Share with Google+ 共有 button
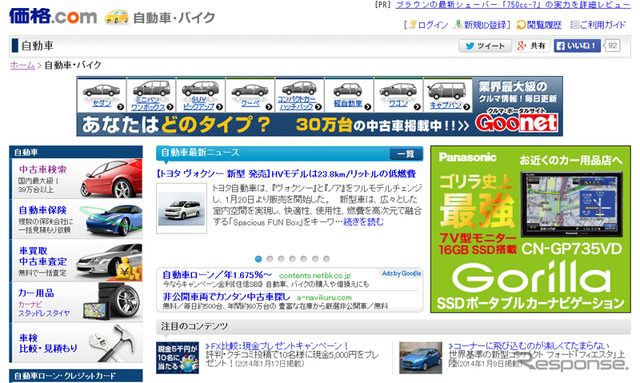This screenshot has height=383, width=640. point(531,46)
